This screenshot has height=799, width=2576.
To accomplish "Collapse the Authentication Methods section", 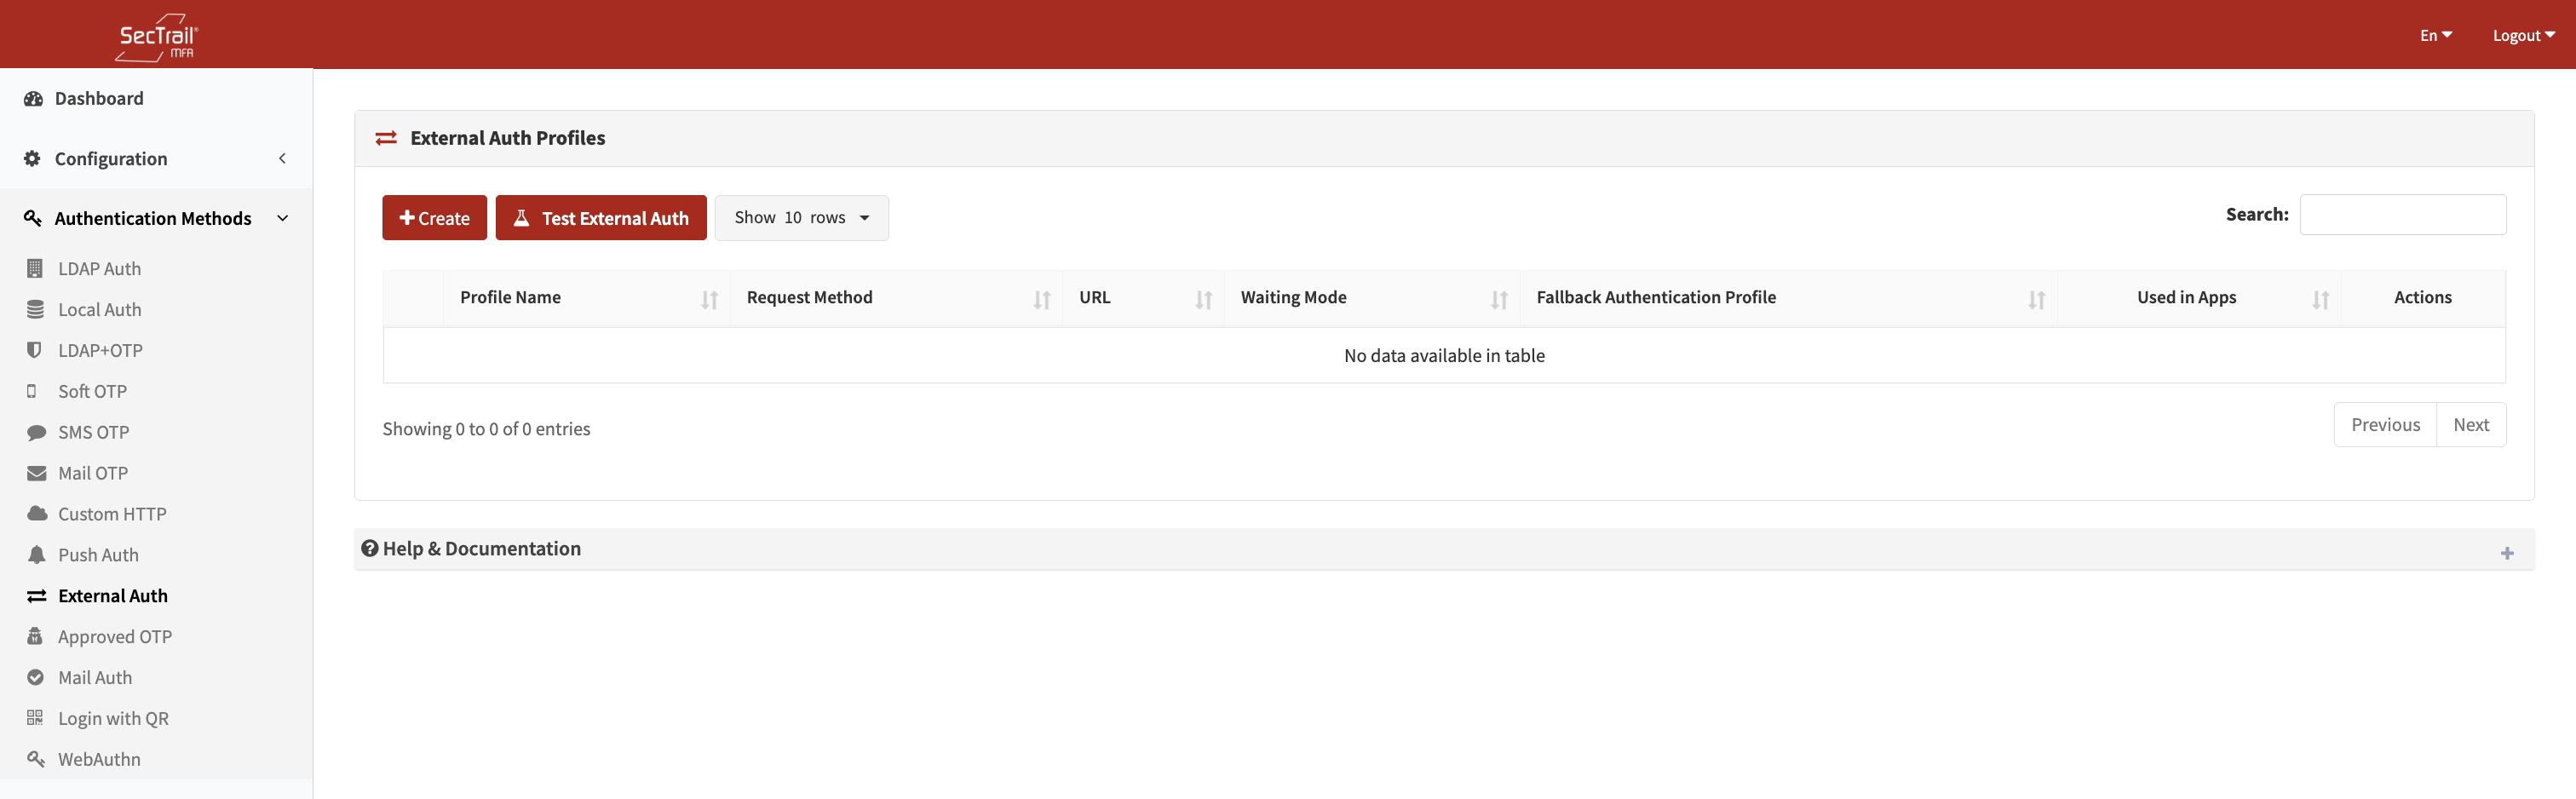I will coord(282,217).
